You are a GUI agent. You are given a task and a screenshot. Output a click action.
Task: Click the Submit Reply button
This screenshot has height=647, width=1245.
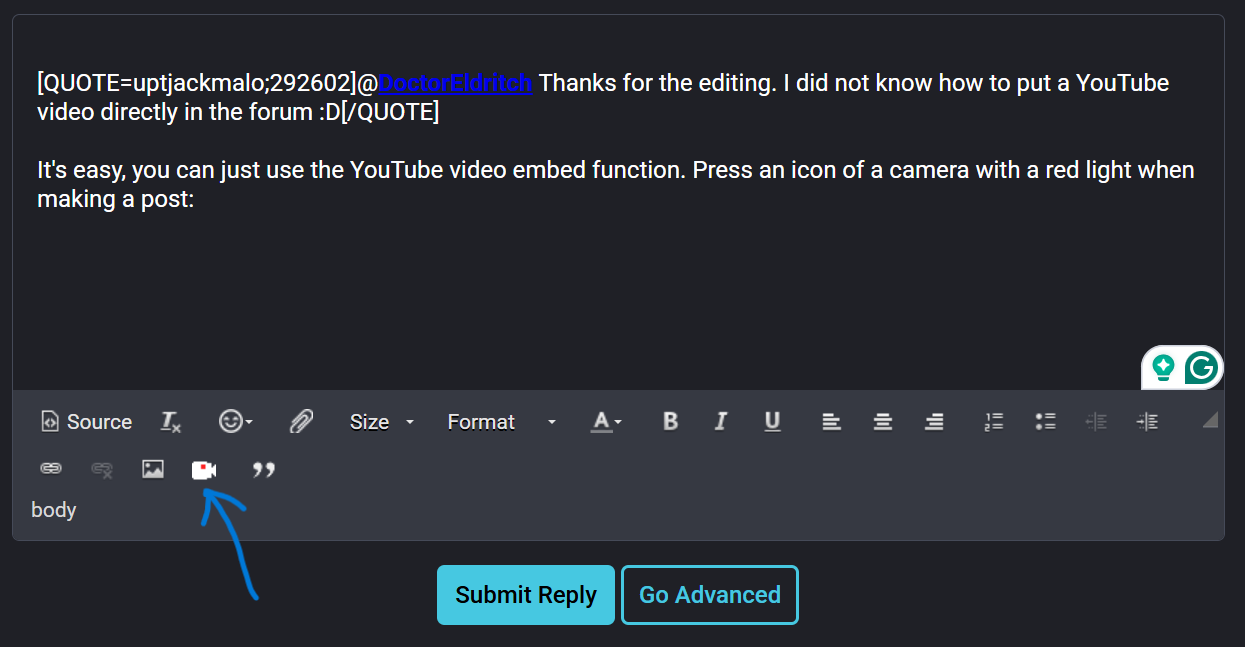pos(525,594)
